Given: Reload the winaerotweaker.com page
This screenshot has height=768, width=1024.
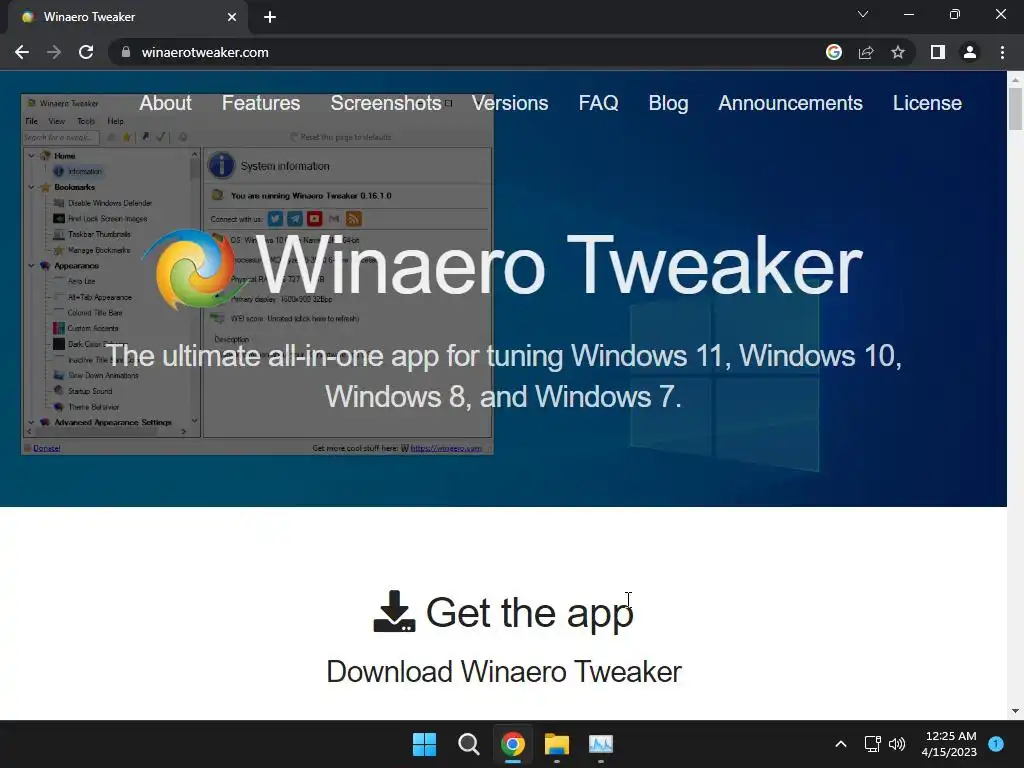Looking at the screenshot, I should click(x=86, y=52).
